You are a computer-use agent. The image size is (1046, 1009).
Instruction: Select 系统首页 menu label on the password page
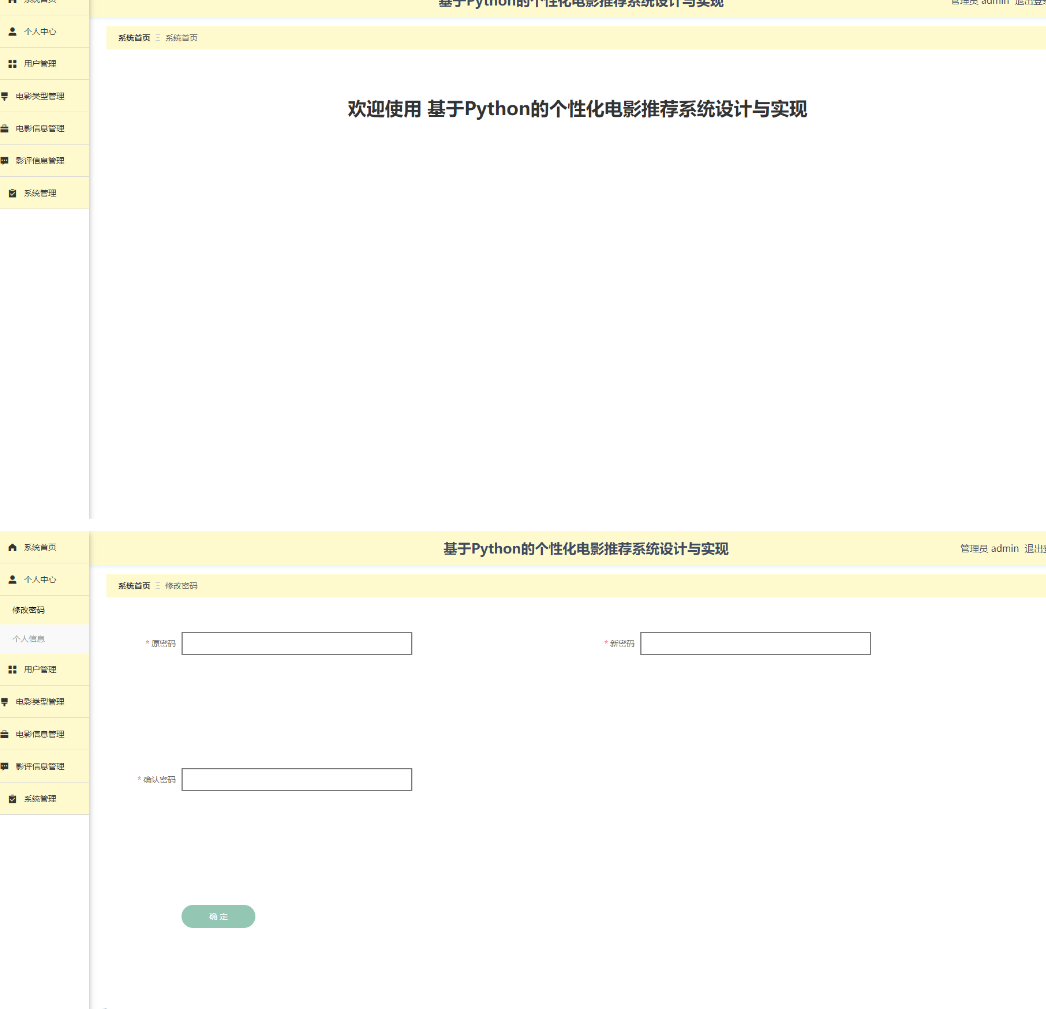click(x=40, y=548)
